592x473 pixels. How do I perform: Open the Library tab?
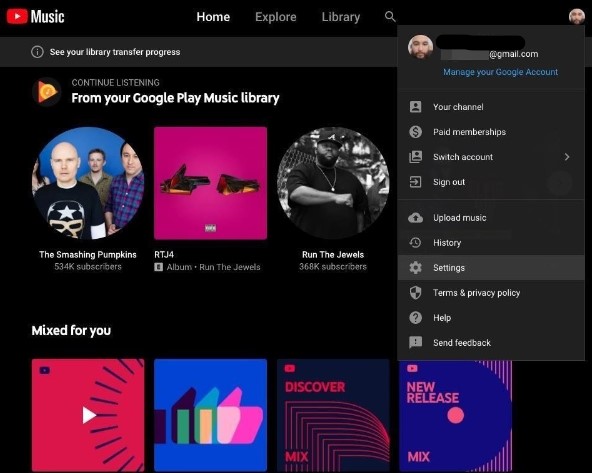(x=341, y=17)
